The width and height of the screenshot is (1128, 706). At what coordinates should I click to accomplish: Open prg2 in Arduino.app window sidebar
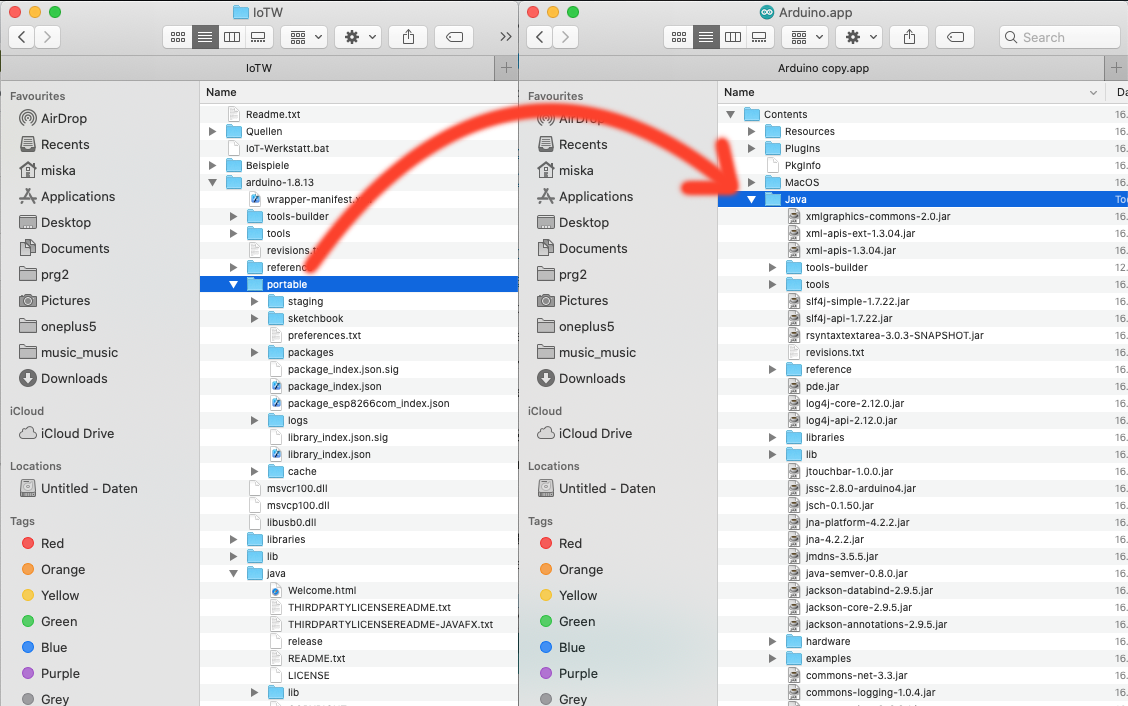coord(572,274)
